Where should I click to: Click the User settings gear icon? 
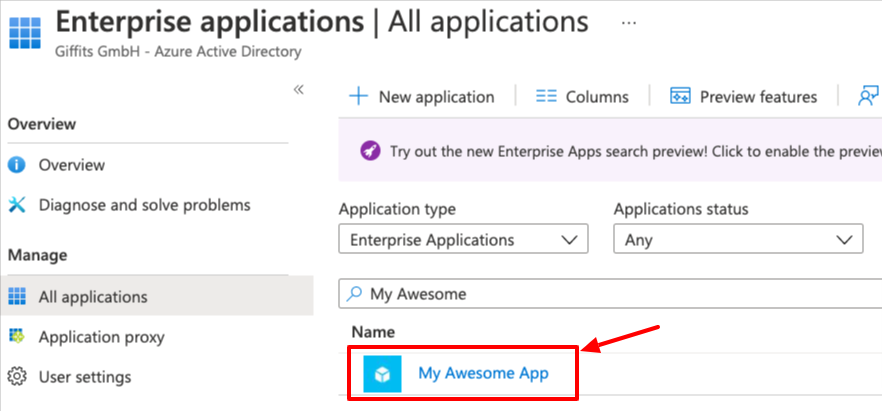pos(18,376)
